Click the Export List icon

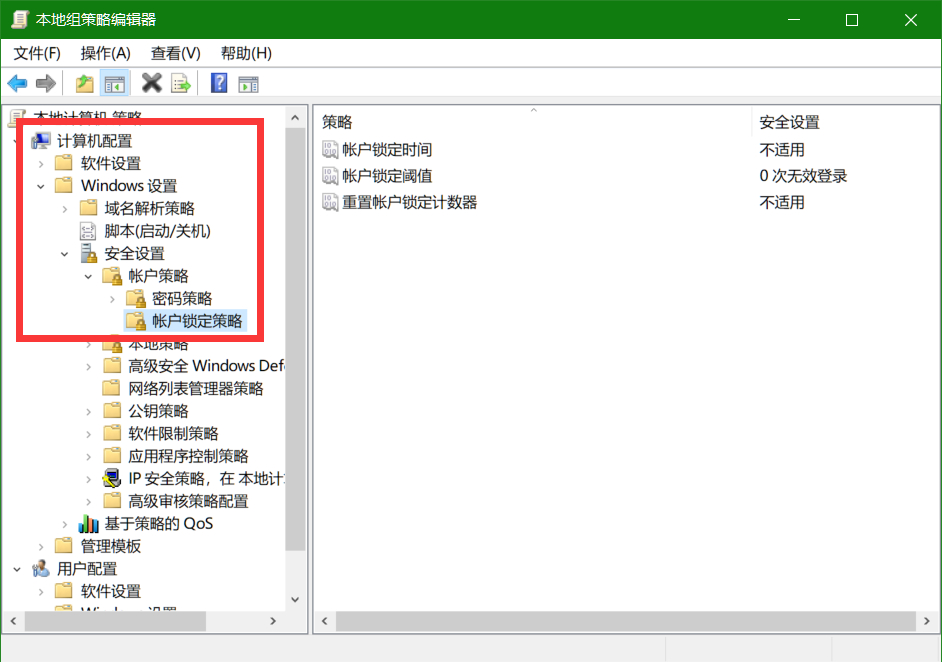(x=181, y=83)
